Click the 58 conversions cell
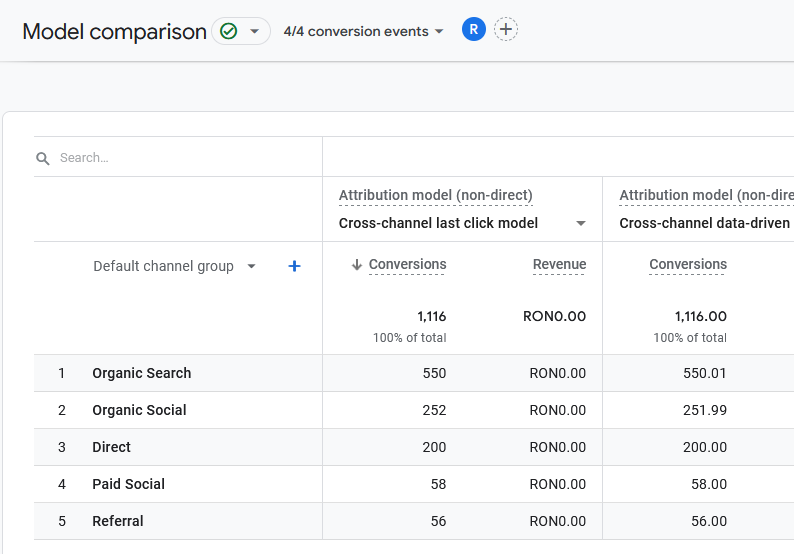Image resolution: width=794 pixels, height=554 pixels. pyautogui.click(x=438, y=484)
